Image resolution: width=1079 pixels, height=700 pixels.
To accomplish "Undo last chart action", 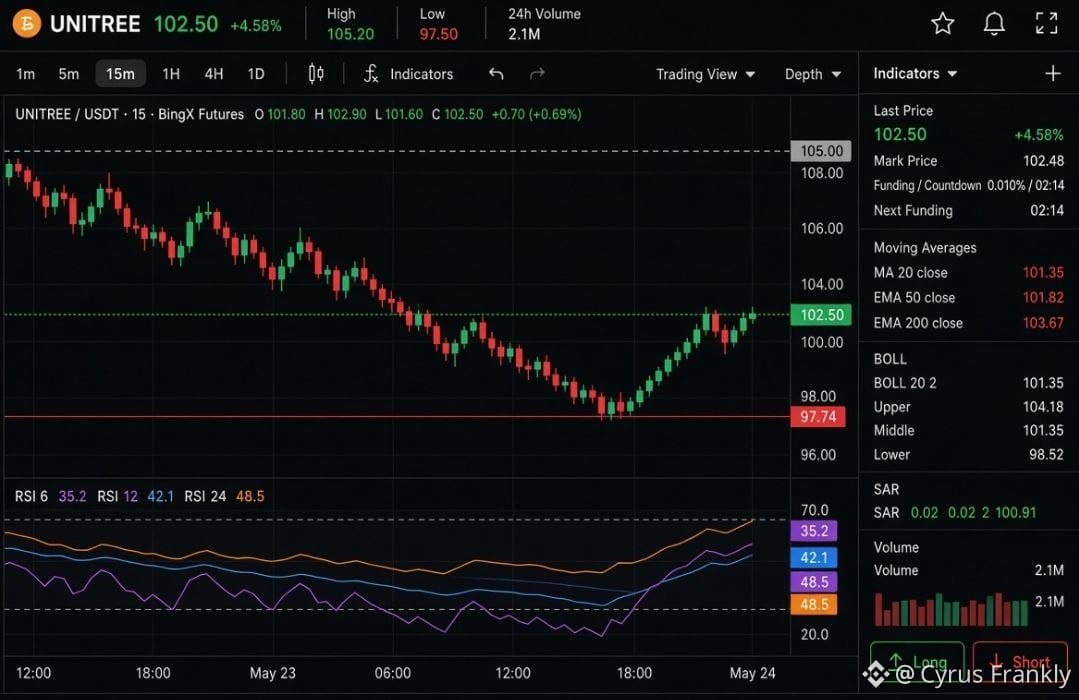I will (496, 74).
